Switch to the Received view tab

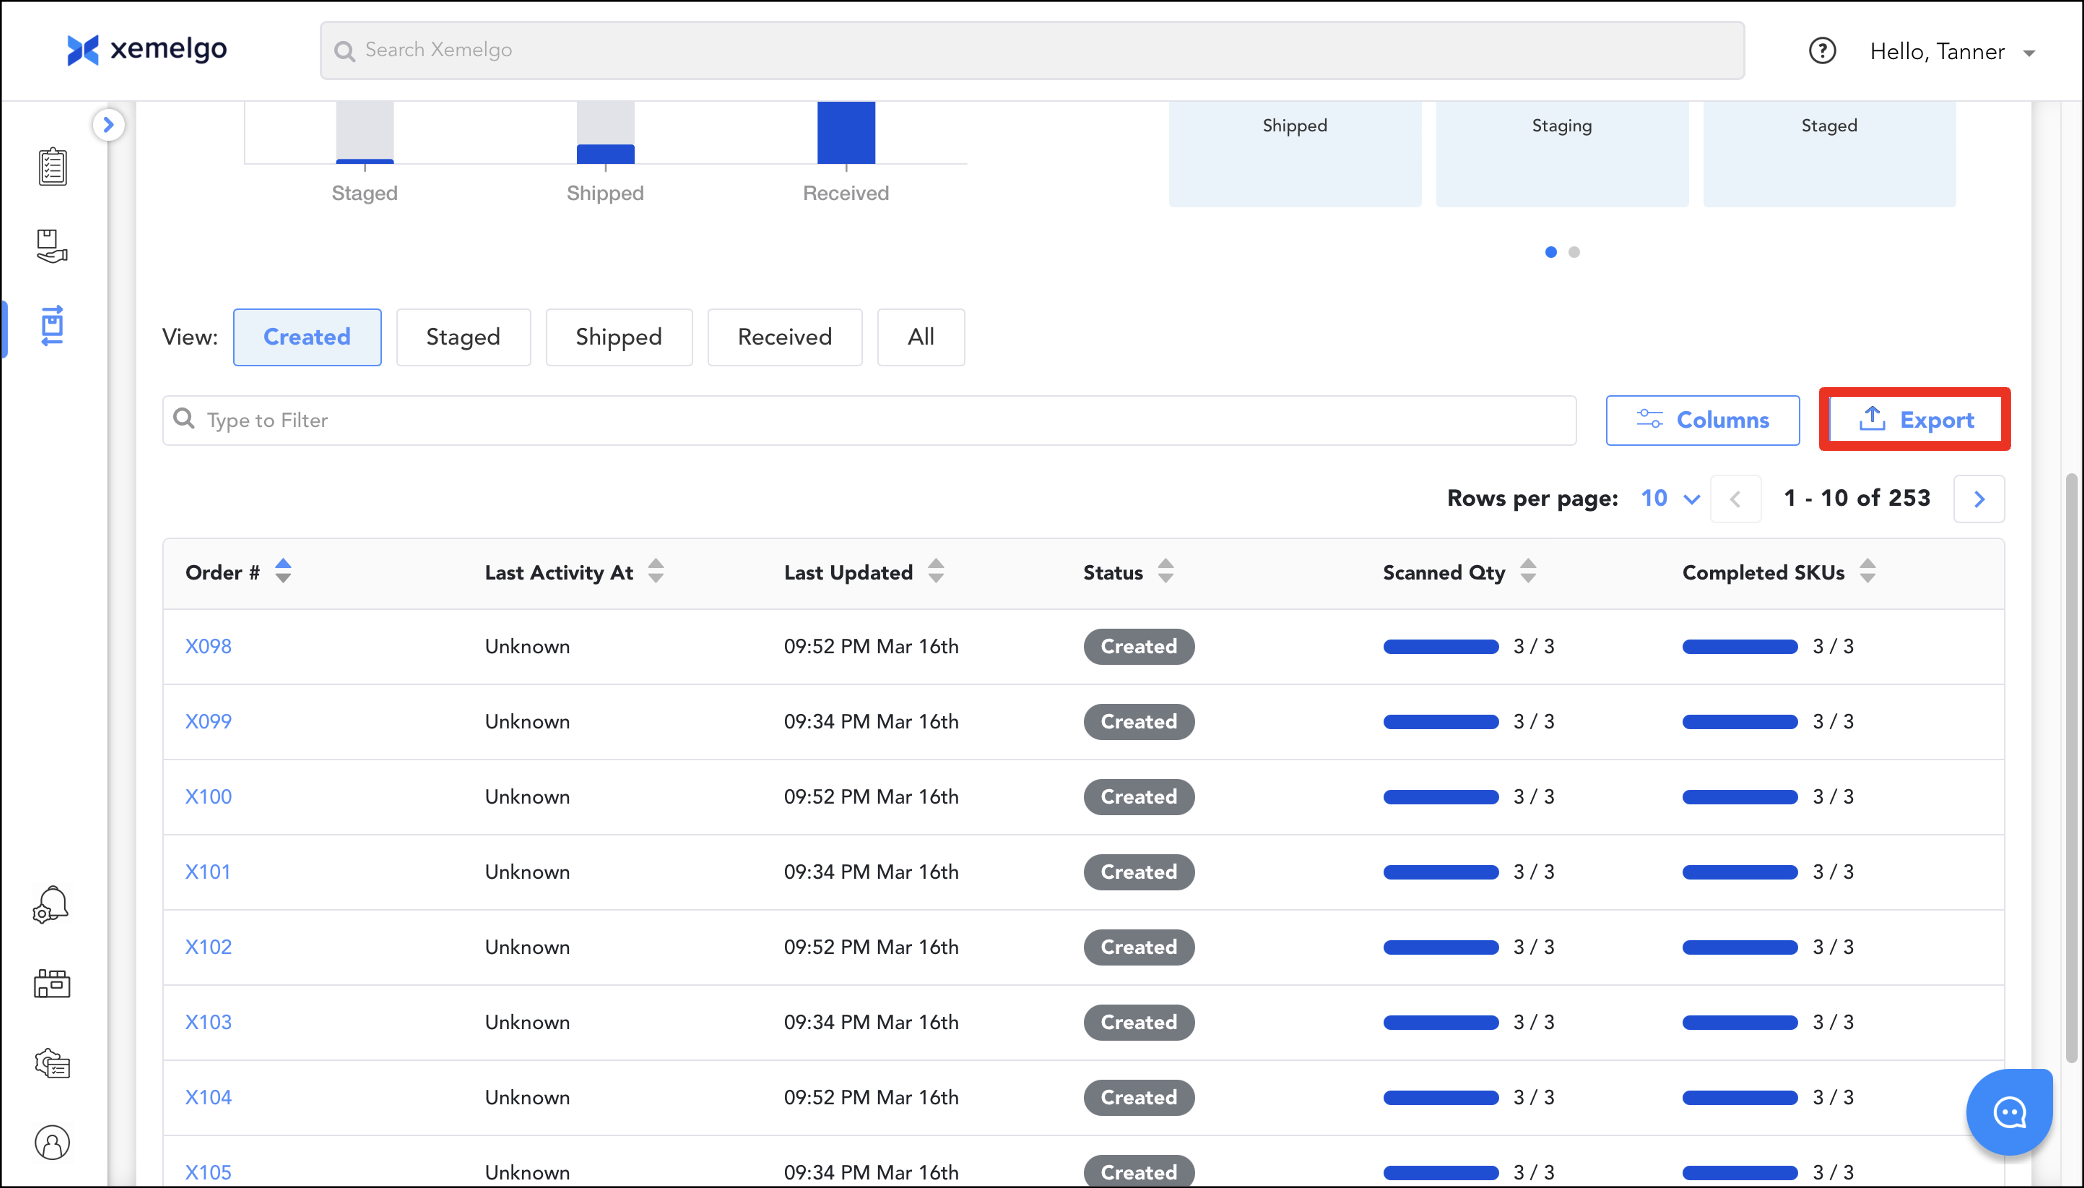[784, 337]
